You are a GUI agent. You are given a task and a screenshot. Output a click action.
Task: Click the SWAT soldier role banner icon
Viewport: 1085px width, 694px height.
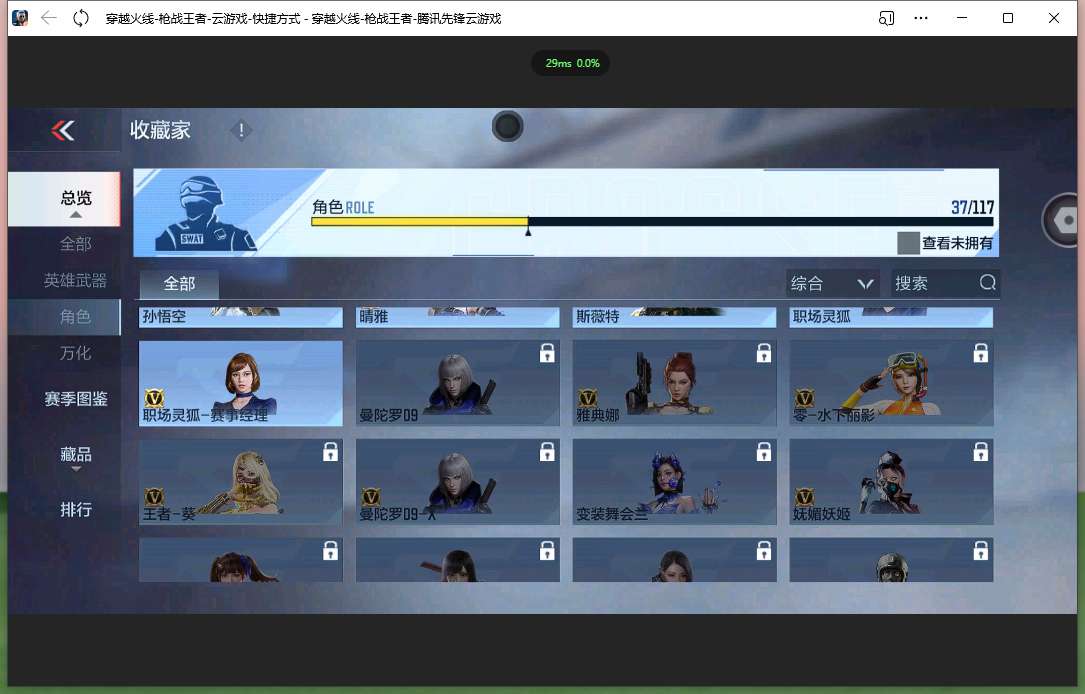(x=205, y=213)
